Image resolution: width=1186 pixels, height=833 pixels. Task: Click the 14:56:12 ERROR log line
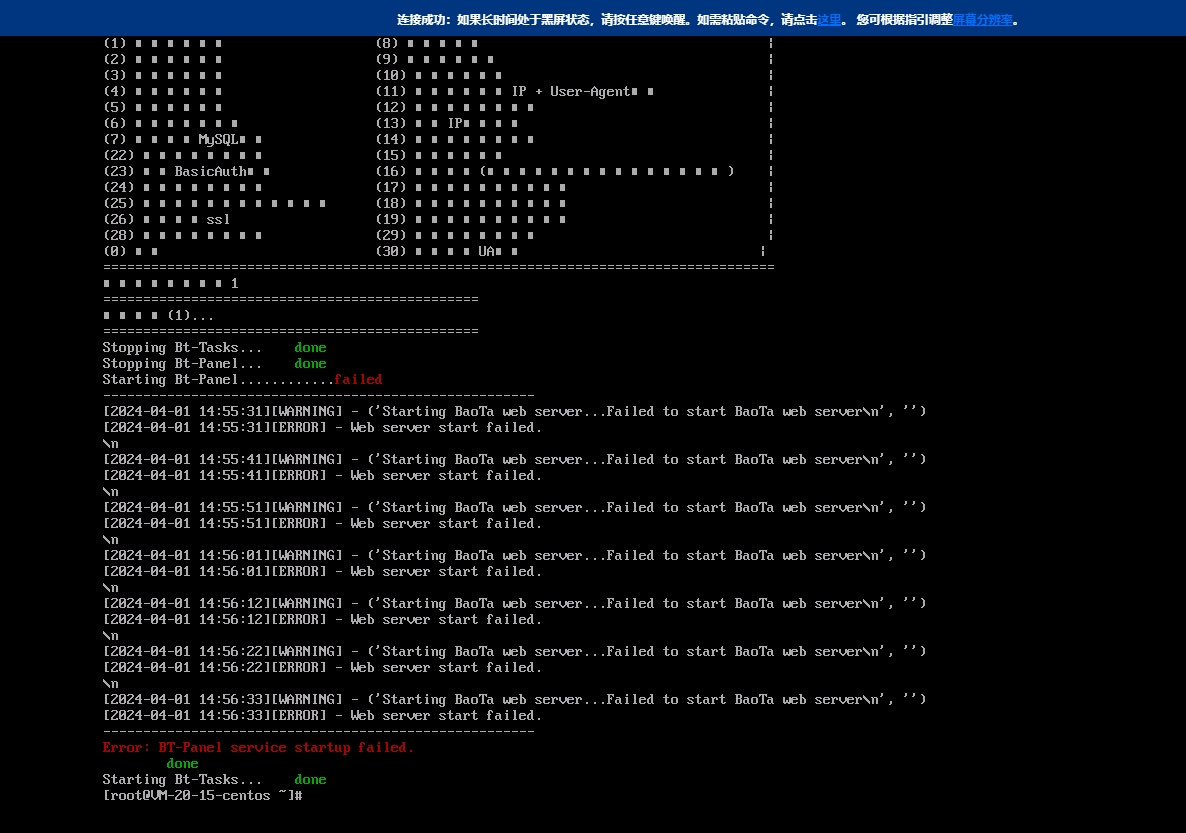tap(322, 620)
